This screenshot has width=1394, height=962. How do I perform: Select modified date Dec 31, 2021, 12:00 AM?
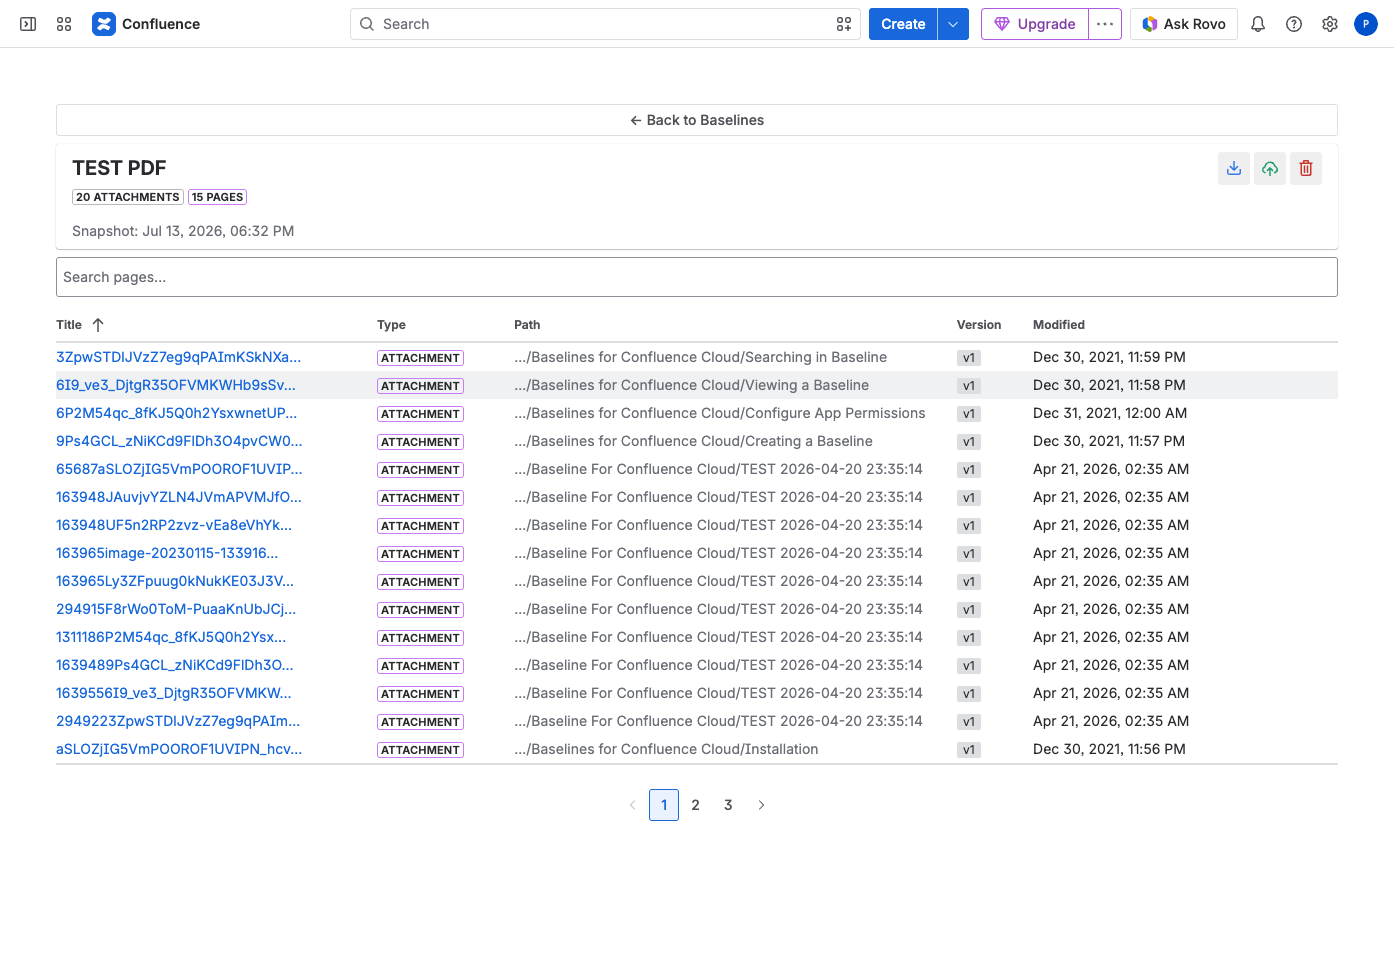pos(1110,413)
